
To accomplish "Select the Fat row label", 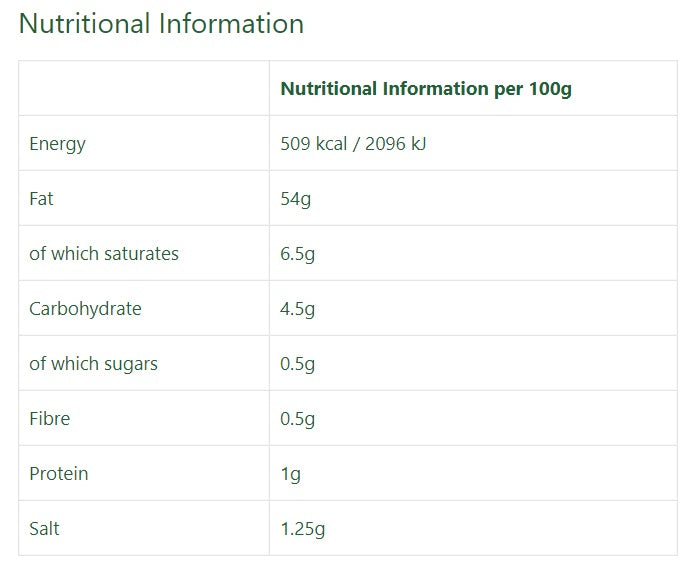I will pos(42,199).
